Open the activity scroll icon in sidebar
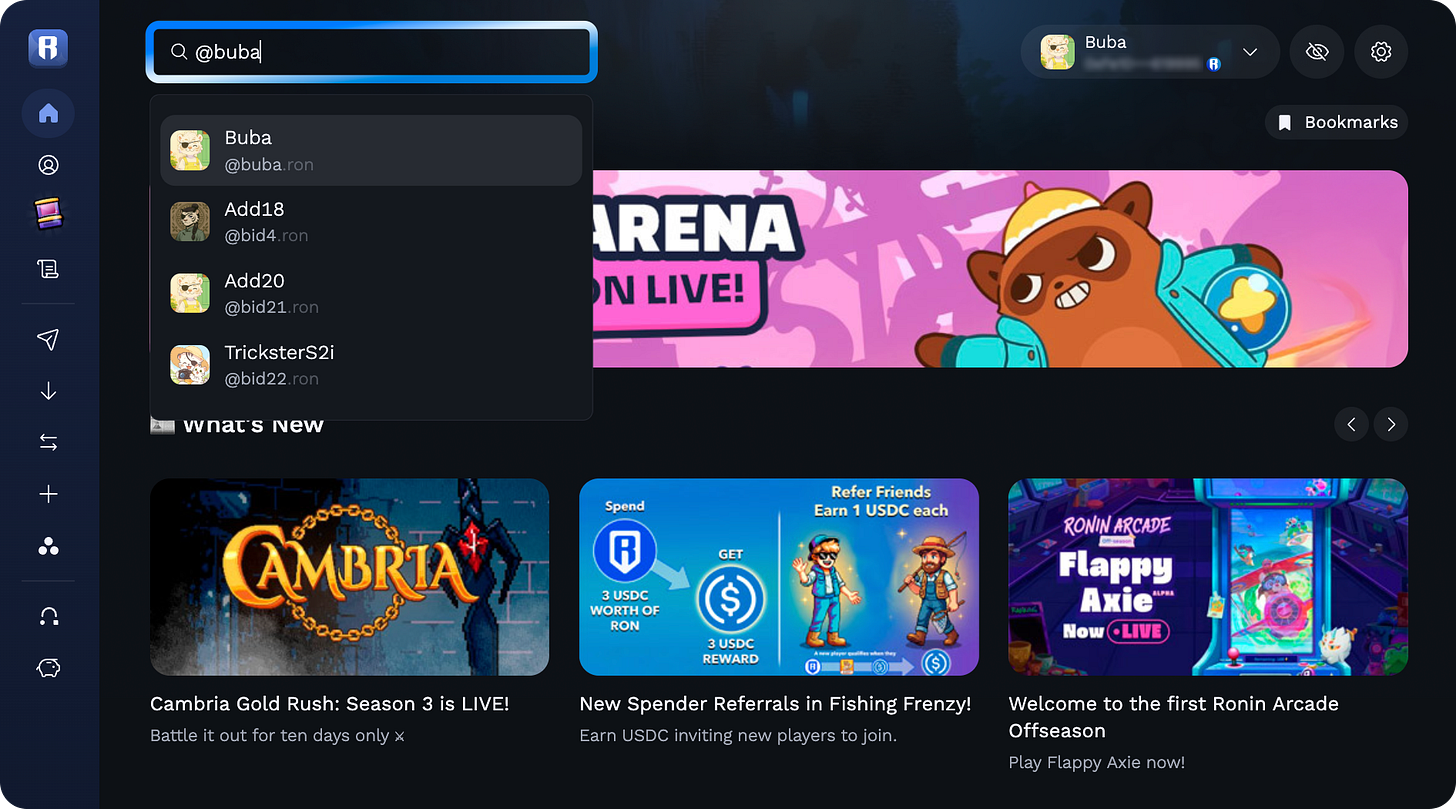The width and height of the screenshot is (1456, 809). tap(48, 268)
